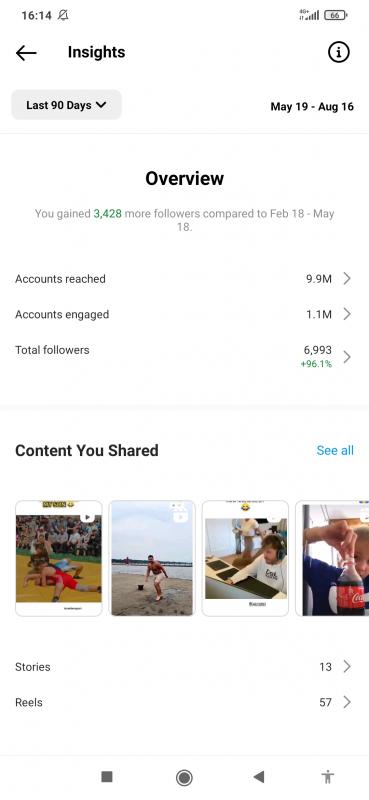The width and height of the screenshot is (369, 800).
Task: Select the Accounts reached row label
Action: pyautogui.click(x=60, y=279)
